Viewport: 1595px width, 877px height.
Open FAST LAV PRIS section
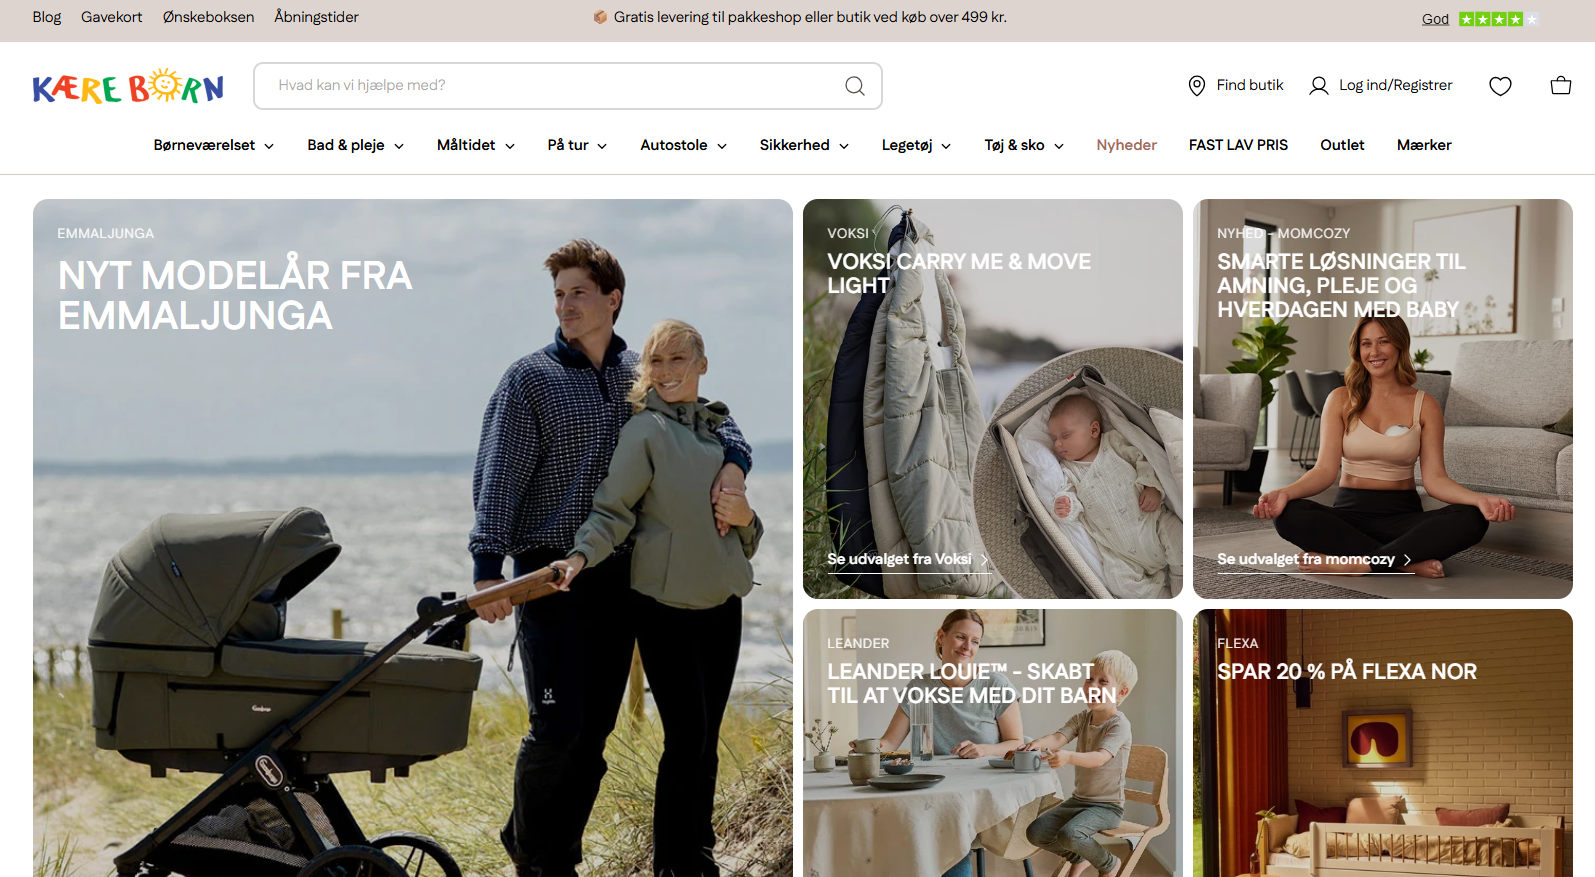1238,145
